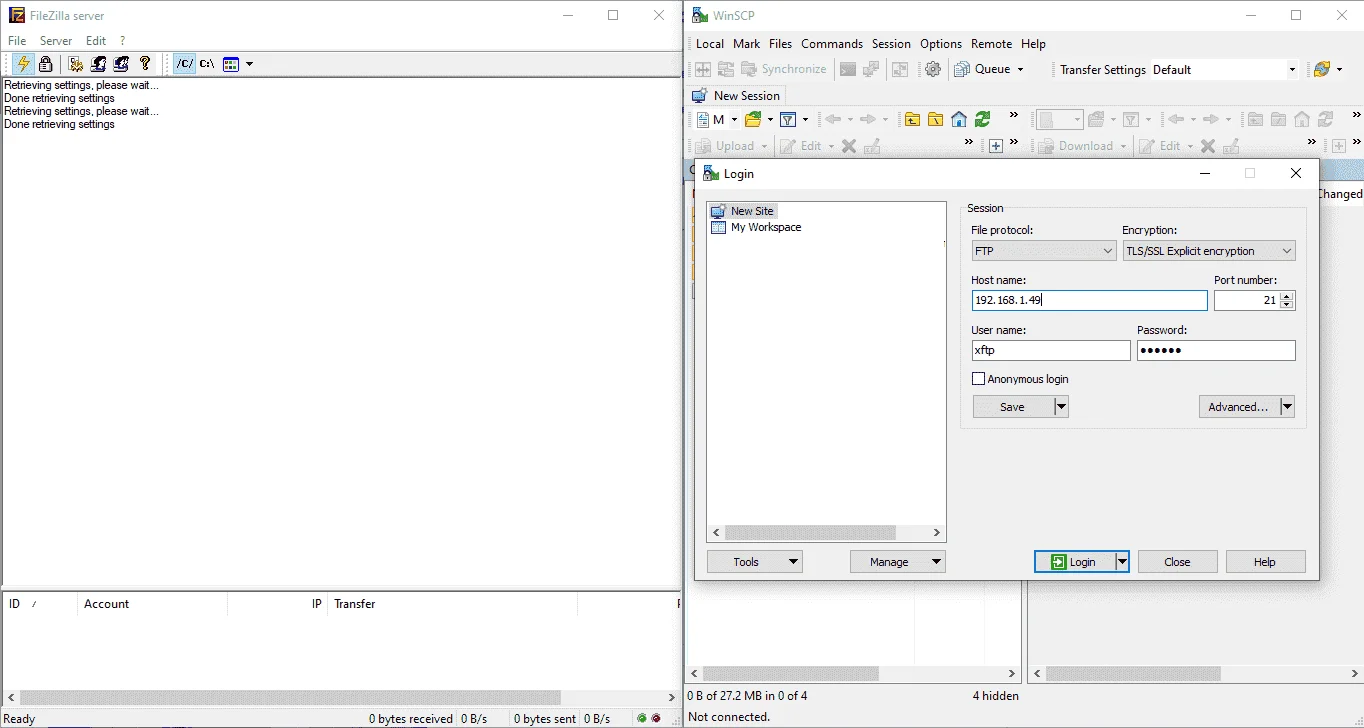Open the File menu in FileZilla server

17,41
